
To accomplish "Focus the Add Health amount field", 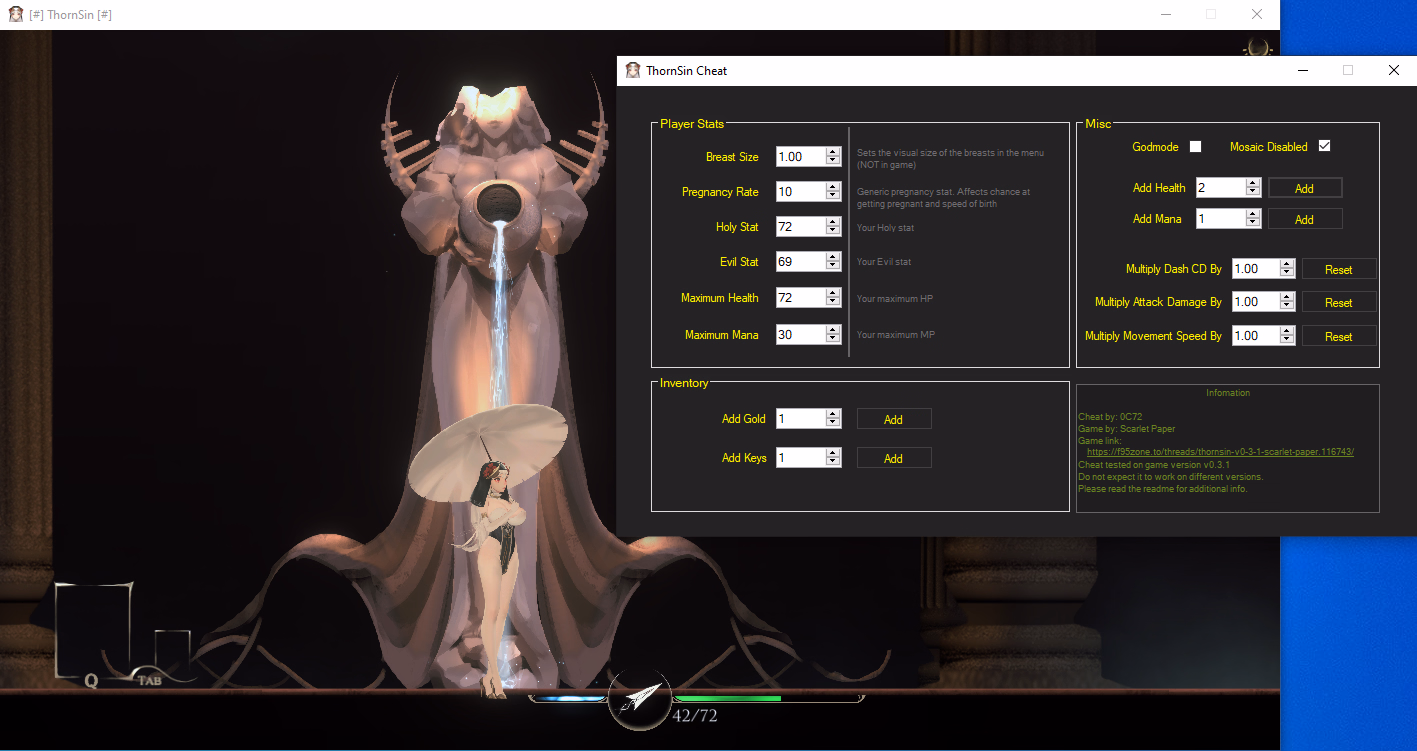I will [x=1221, y=188].
